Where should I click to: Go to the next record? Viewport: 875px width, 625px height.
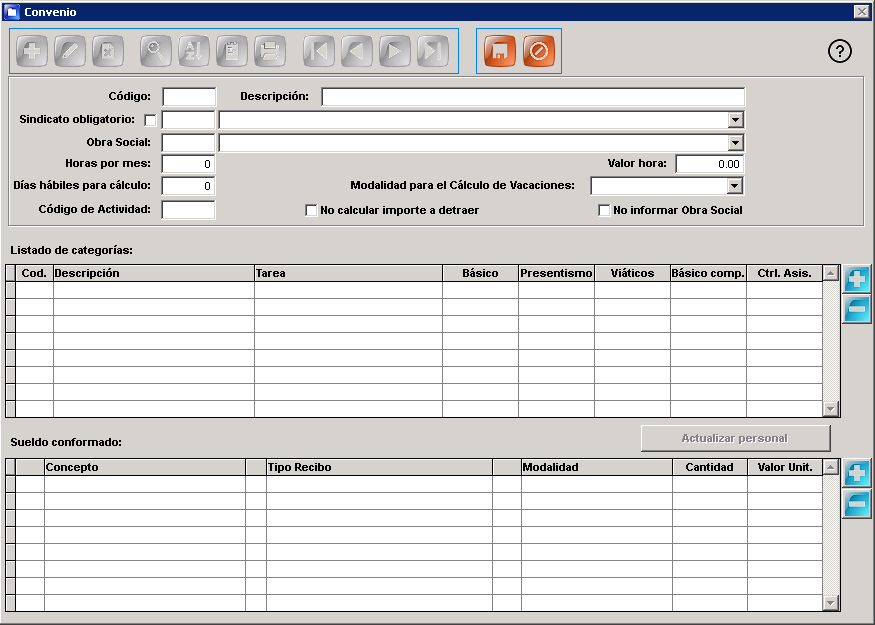point(395,51)
